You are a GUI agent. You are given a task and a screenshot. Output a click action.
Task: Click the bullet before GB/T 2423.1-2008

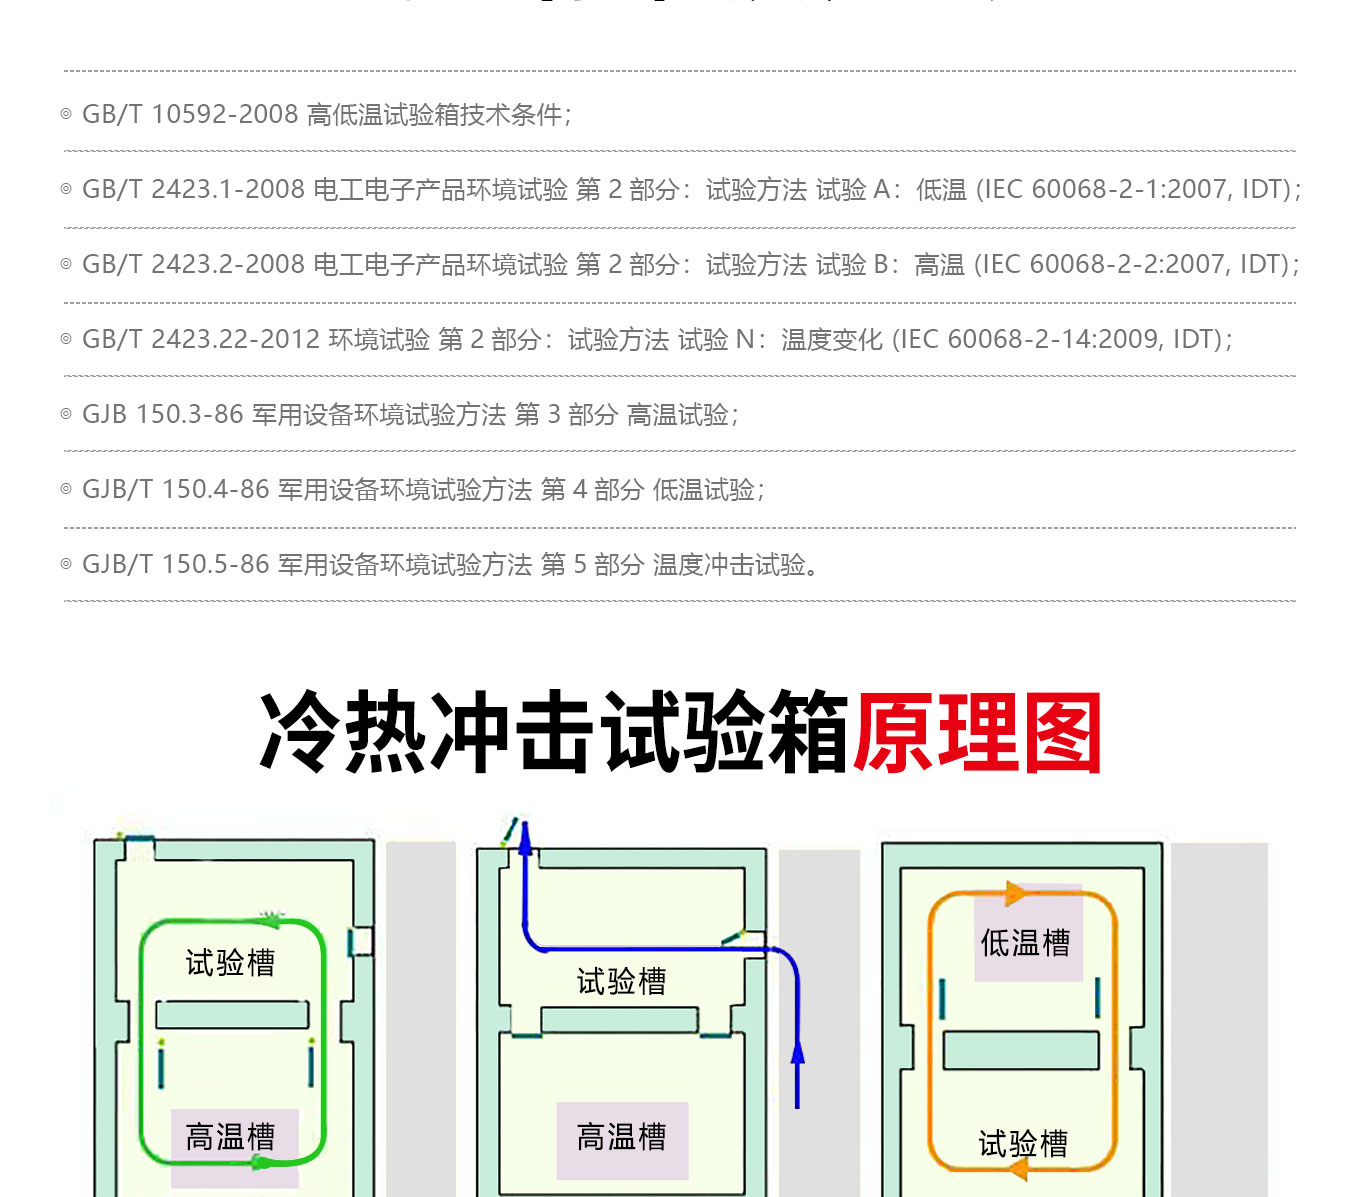click(66, 189)
